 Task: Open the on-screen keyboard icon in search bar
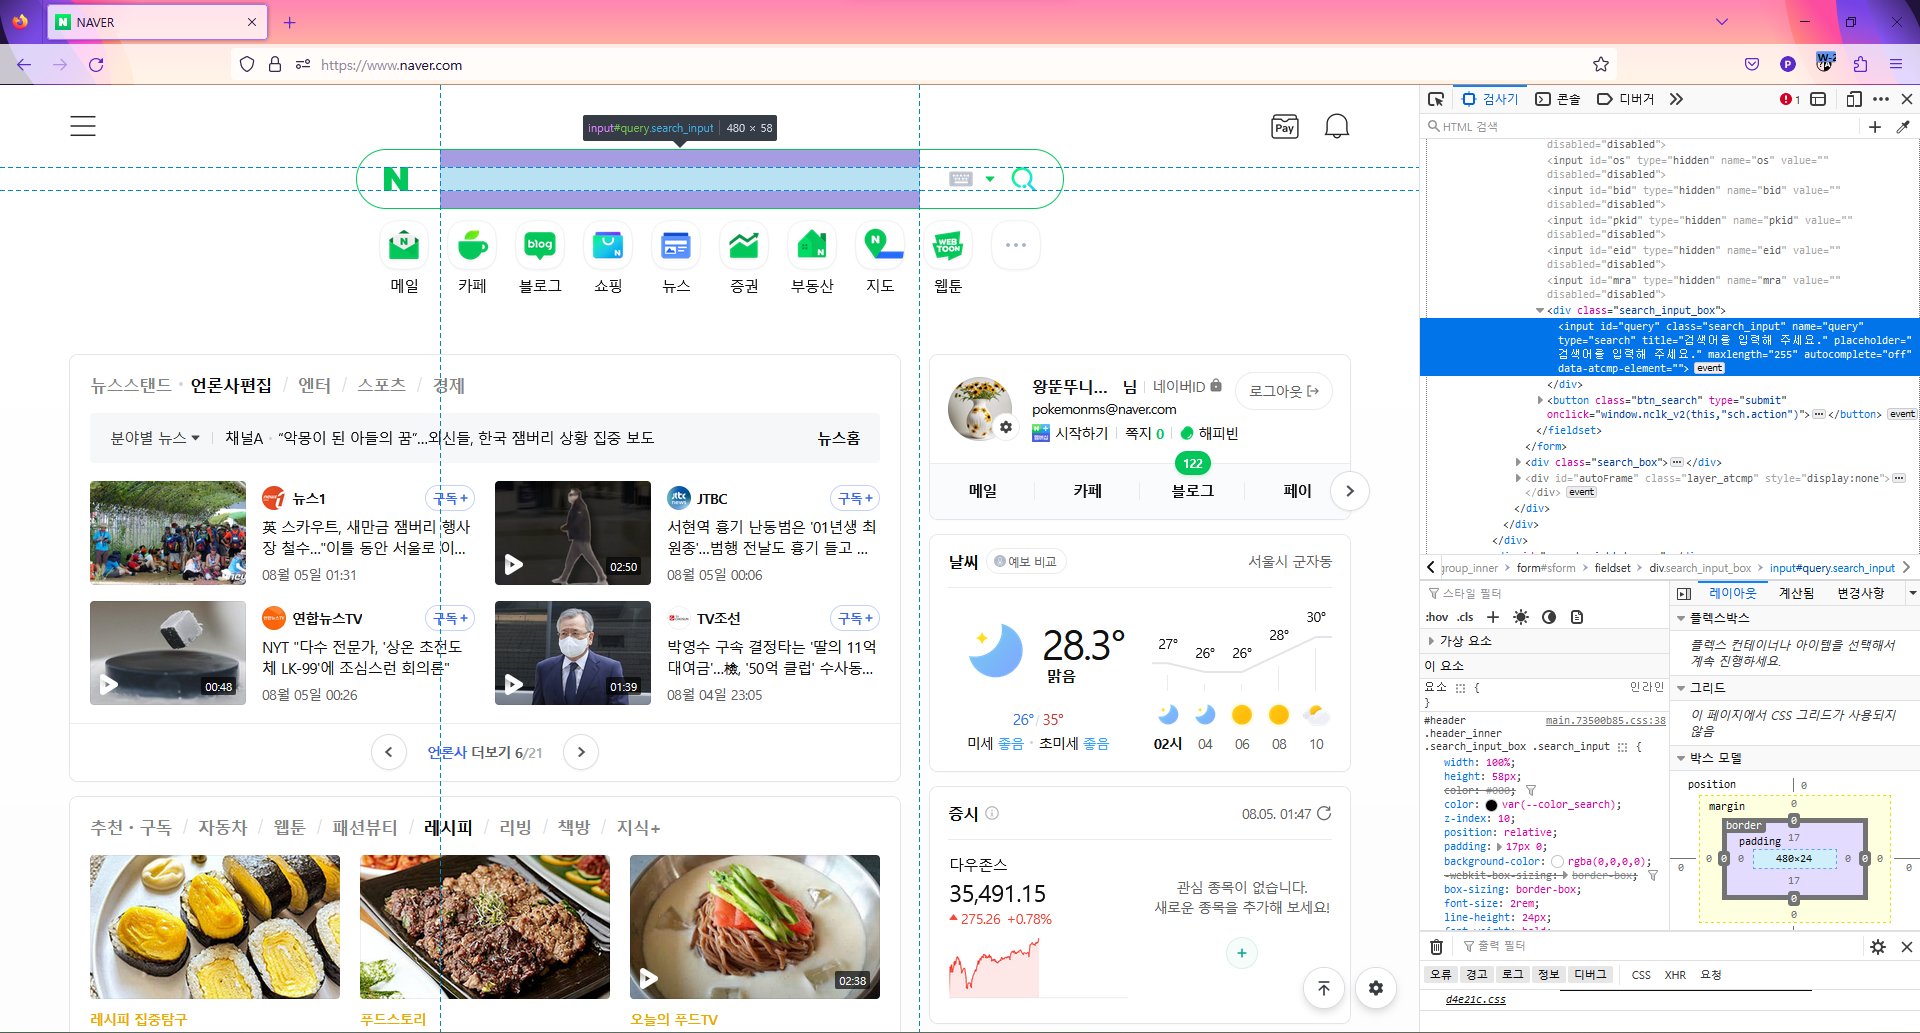point(961,179)
